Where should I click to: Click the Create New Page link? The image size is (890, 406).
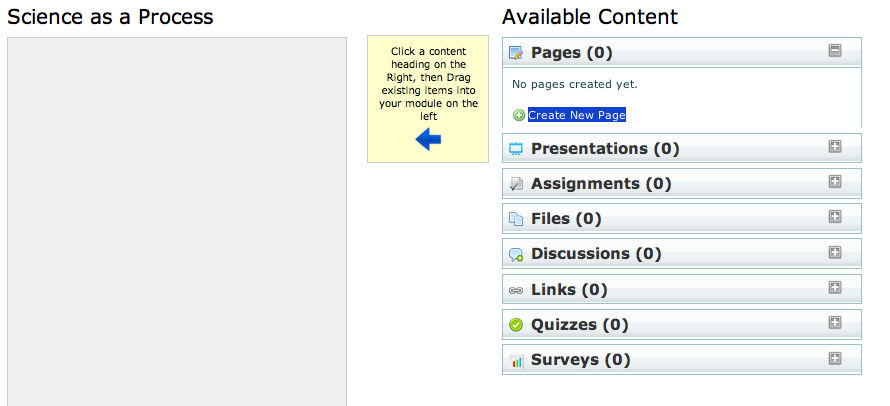577,115
